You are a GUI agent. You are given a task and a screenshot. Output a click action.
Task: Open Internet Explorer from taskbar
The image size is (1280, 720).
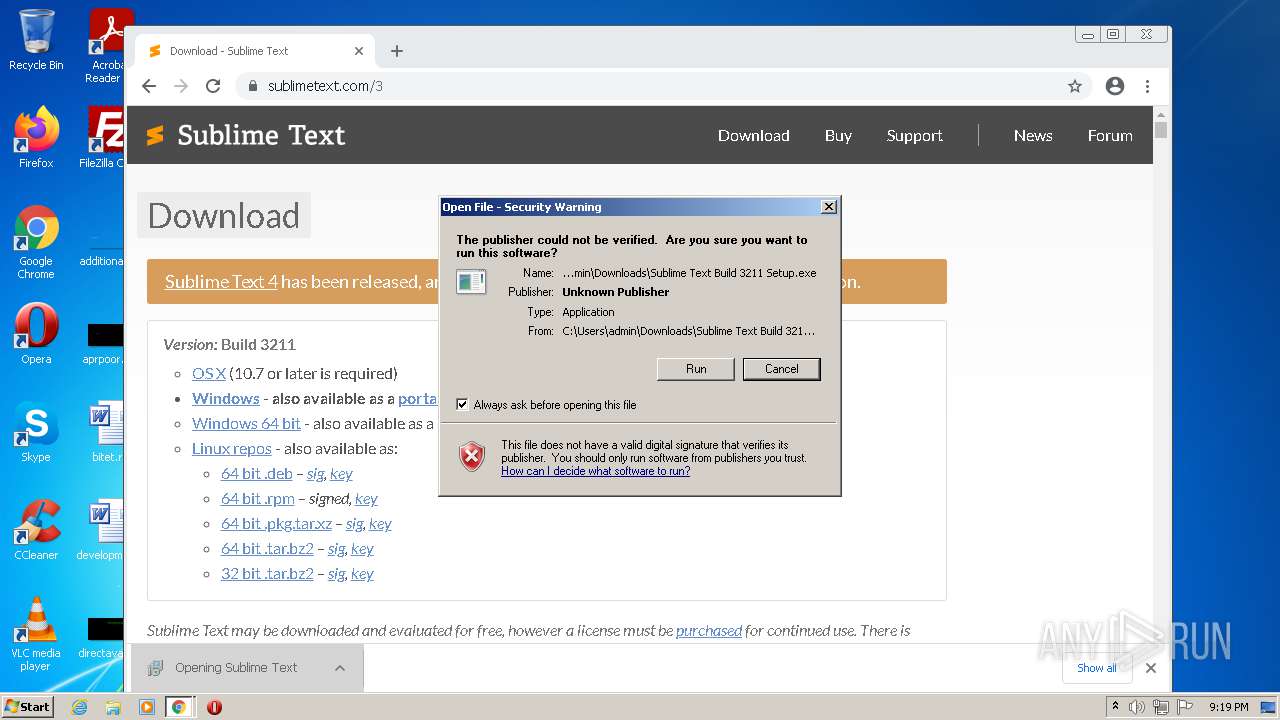coord(79,707)
